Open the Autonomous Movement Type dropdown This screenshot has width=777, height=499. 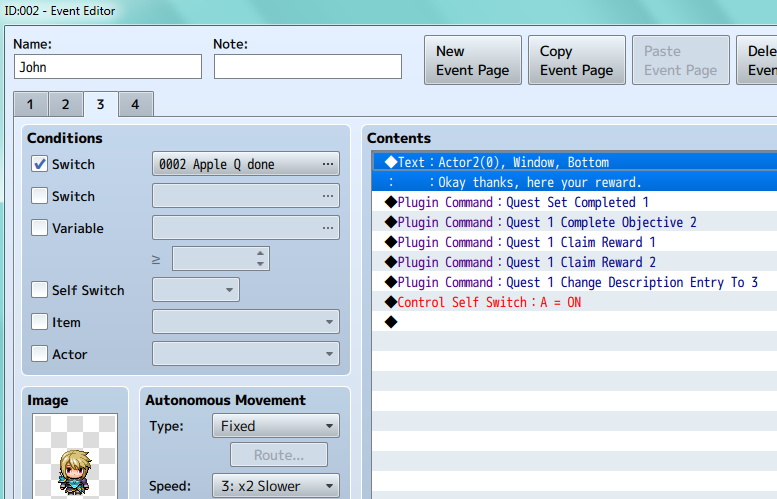pos(276,426)
